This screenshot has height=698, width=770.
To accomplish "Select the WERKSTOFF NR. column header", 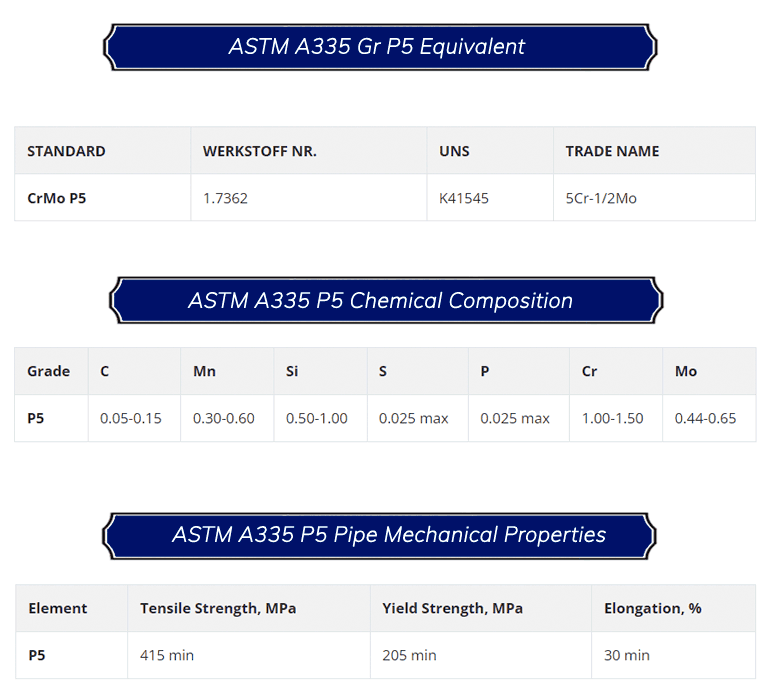I will click(x=259, y=151).
